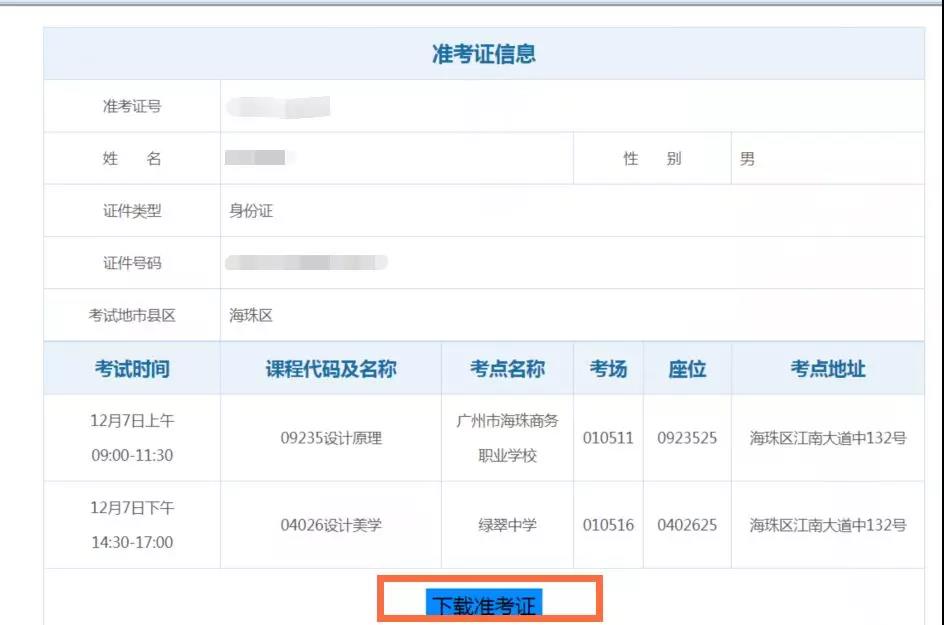
Task: Click the 海珠区 district cell
Action: pos(245,315)
